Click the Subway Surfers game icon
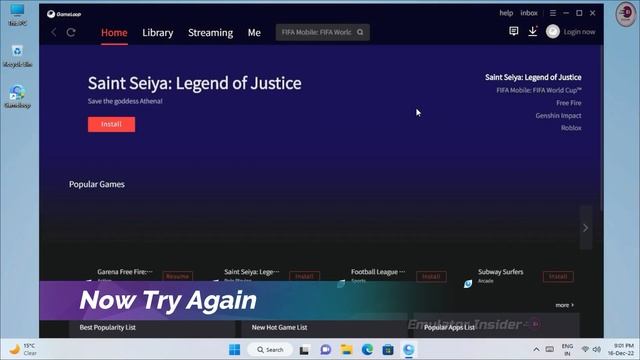Viewport: 640px width, 360px height. 468,283
